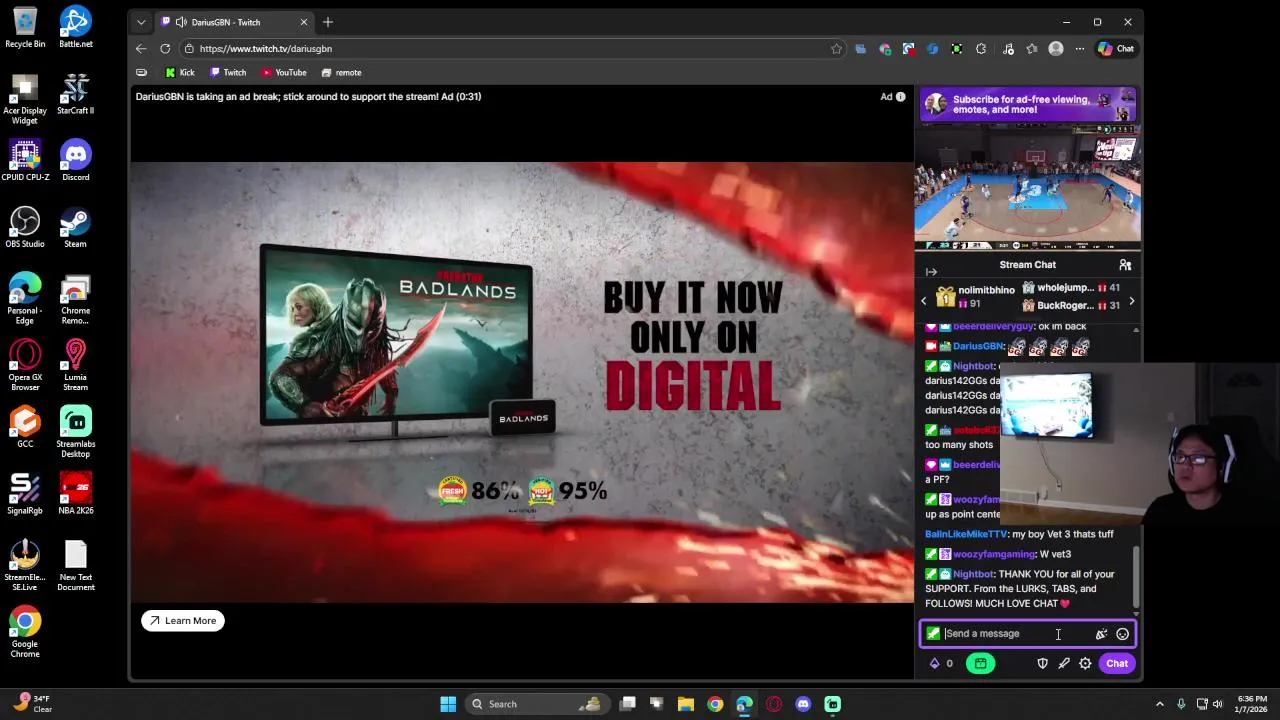Screen dimensions: 1280x720
Task: Open favorites hub icon in Edge
Action: click(1032, 48)
